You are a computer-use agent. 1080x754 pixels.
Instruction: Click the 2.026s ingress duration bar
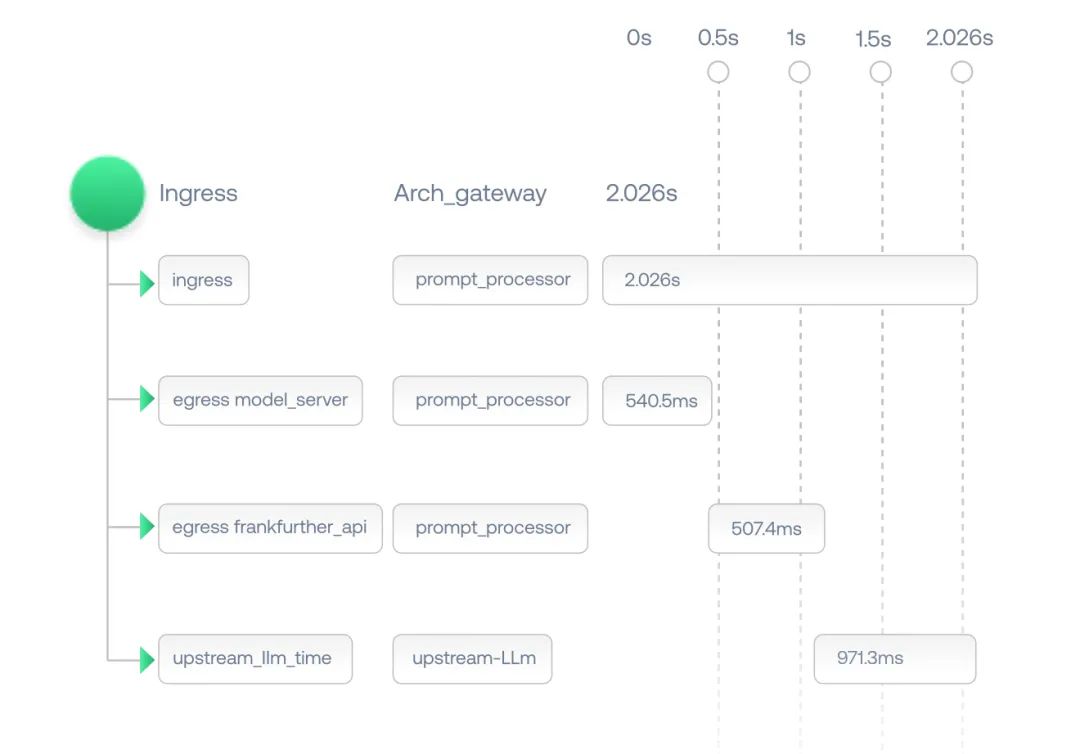(790, 280)
